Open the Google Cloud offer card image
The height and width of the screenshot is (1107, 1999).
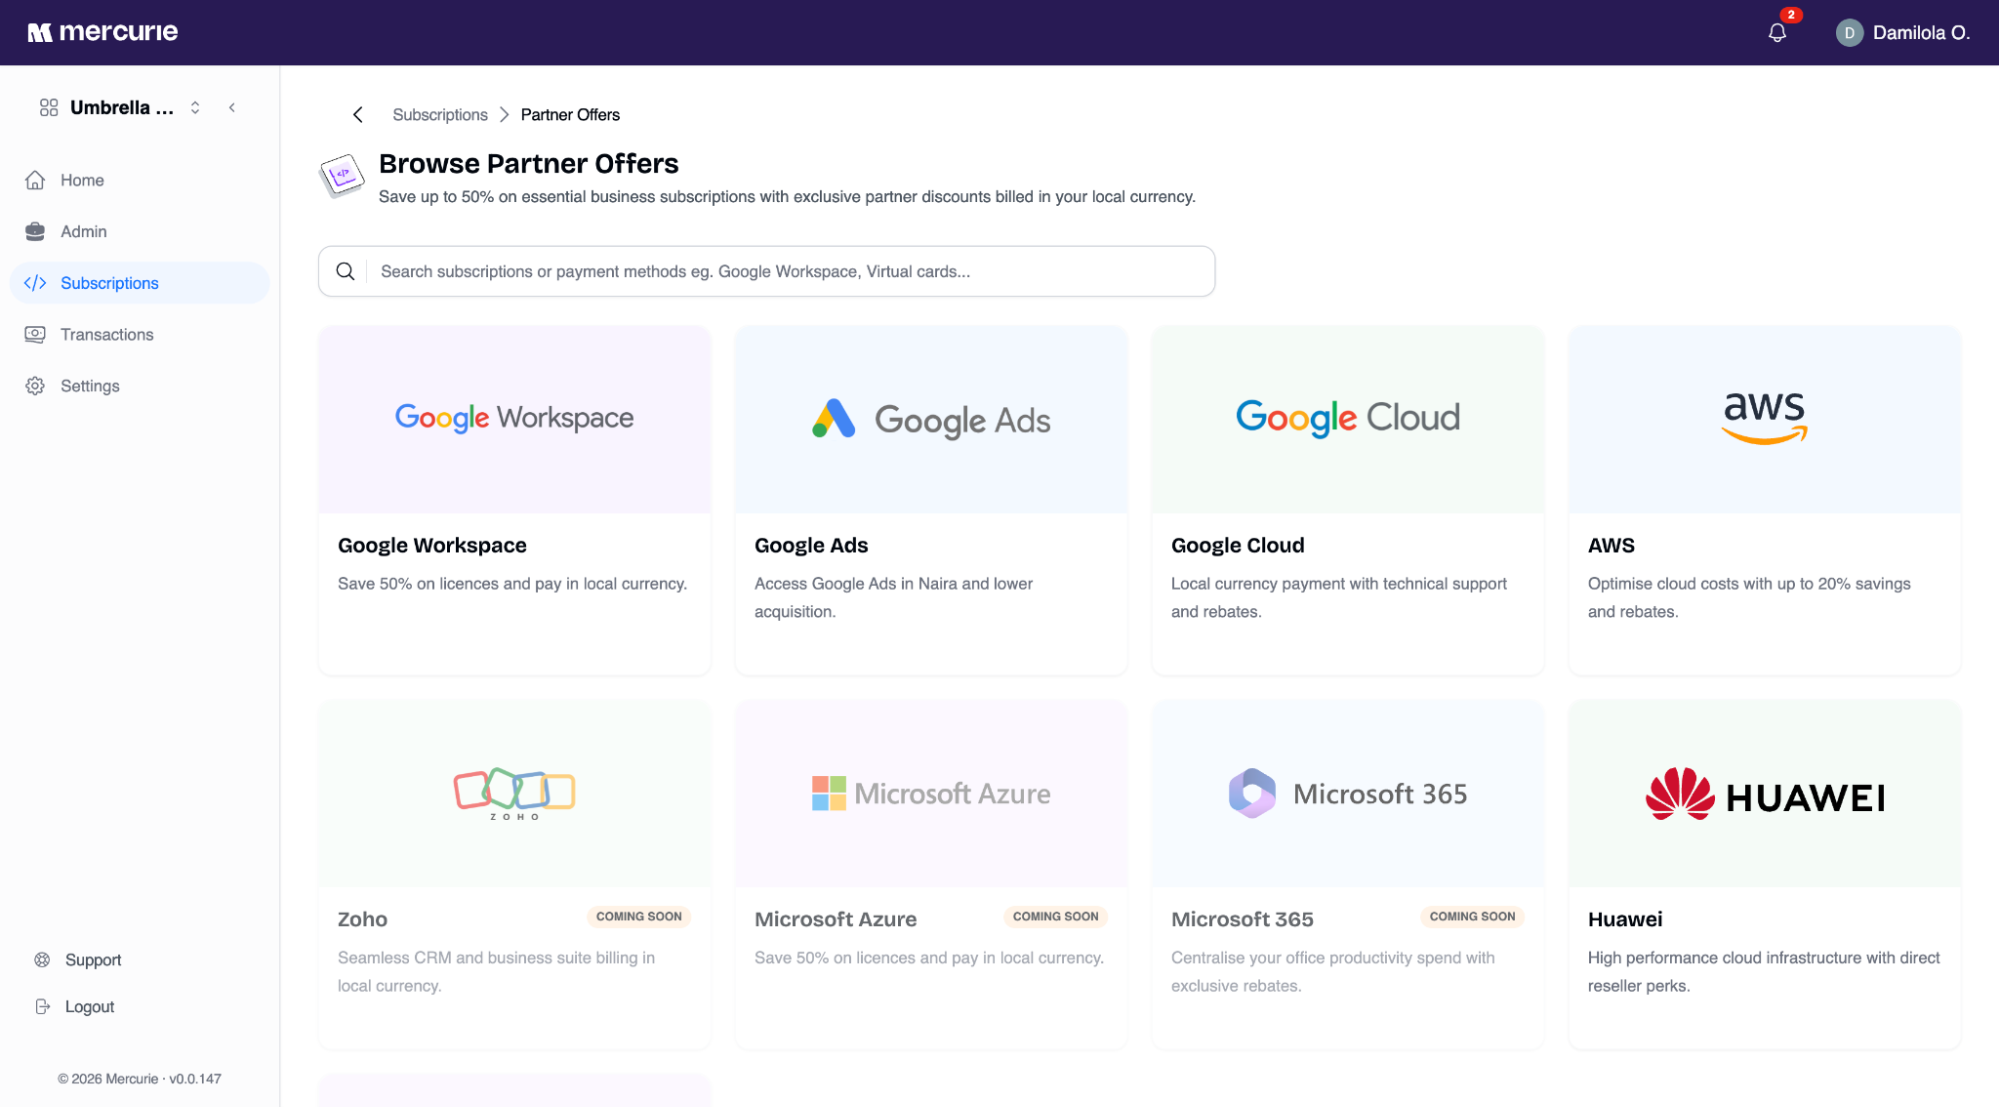coord(1348,419)
